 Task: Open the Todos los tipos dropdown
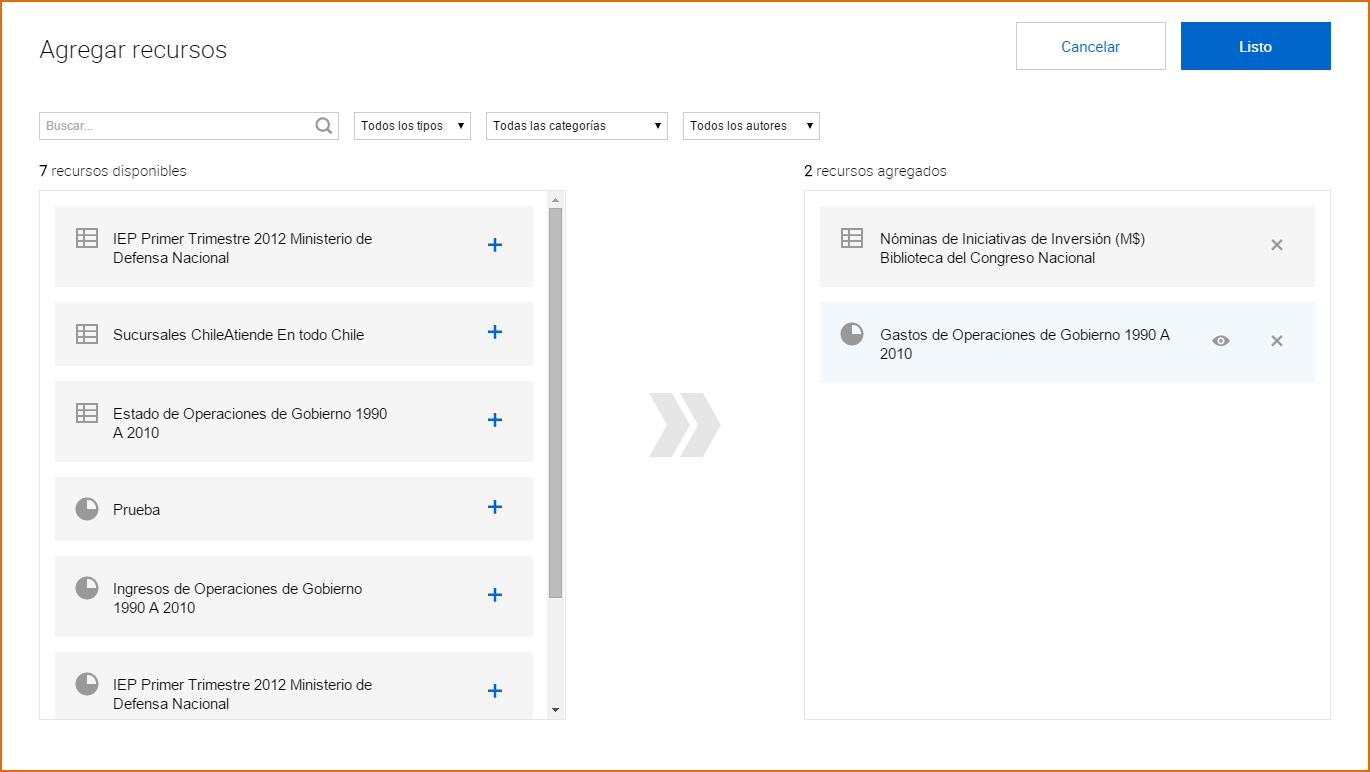412,126
